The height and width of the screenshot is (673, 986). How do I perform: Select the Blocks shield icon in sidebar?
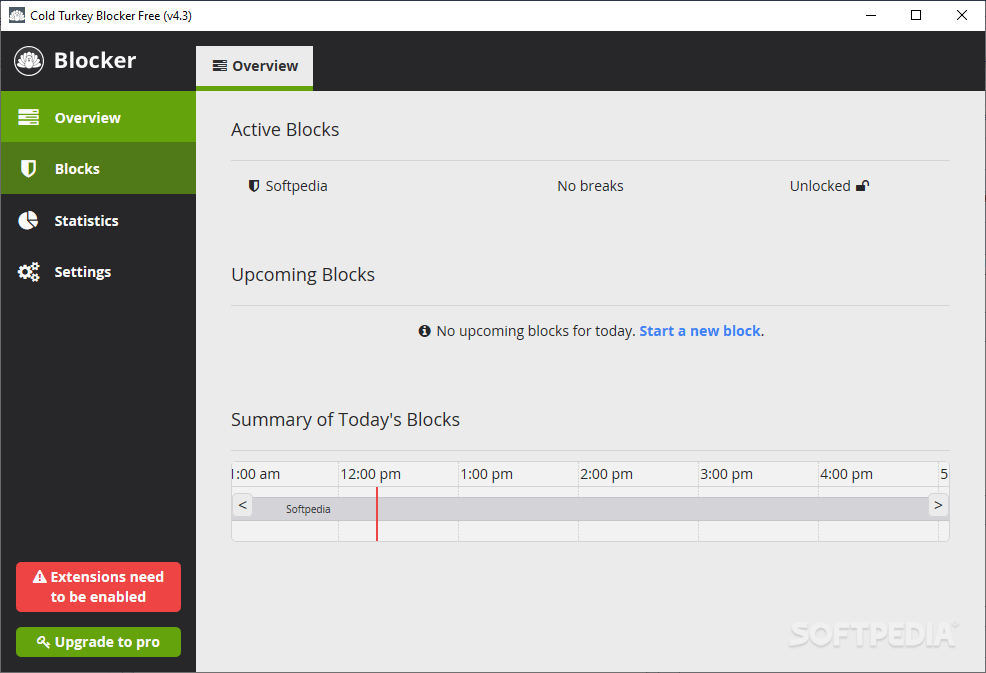click(x=28, y=168)
